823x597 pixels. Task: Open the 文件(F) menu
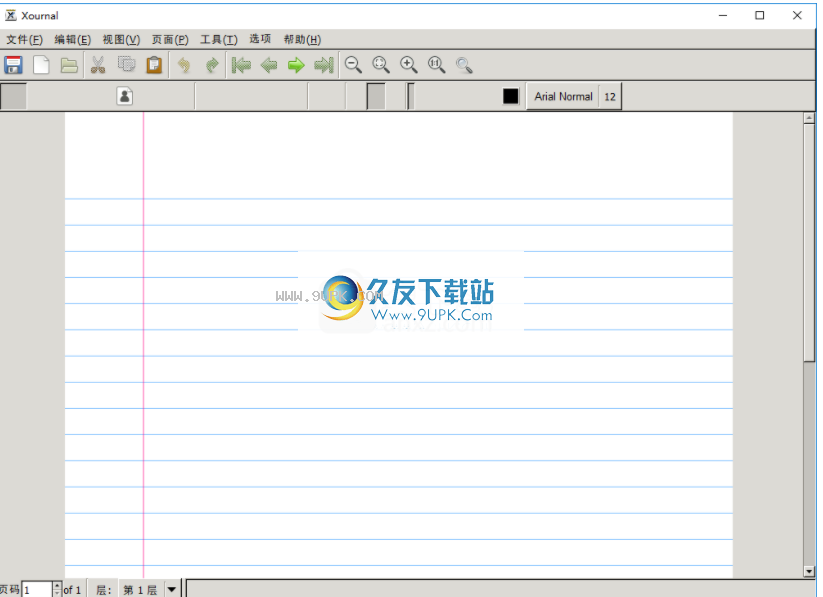24,39
